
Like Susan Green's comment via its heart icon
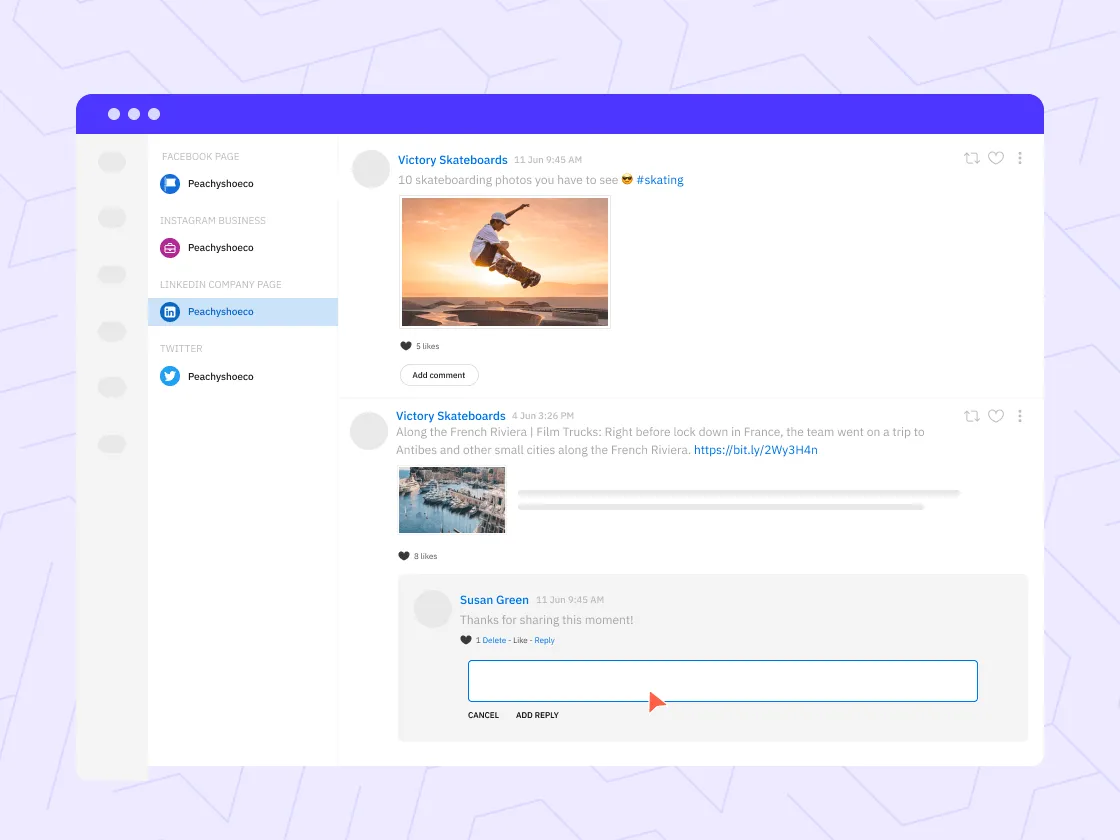[x=466, y=640]
